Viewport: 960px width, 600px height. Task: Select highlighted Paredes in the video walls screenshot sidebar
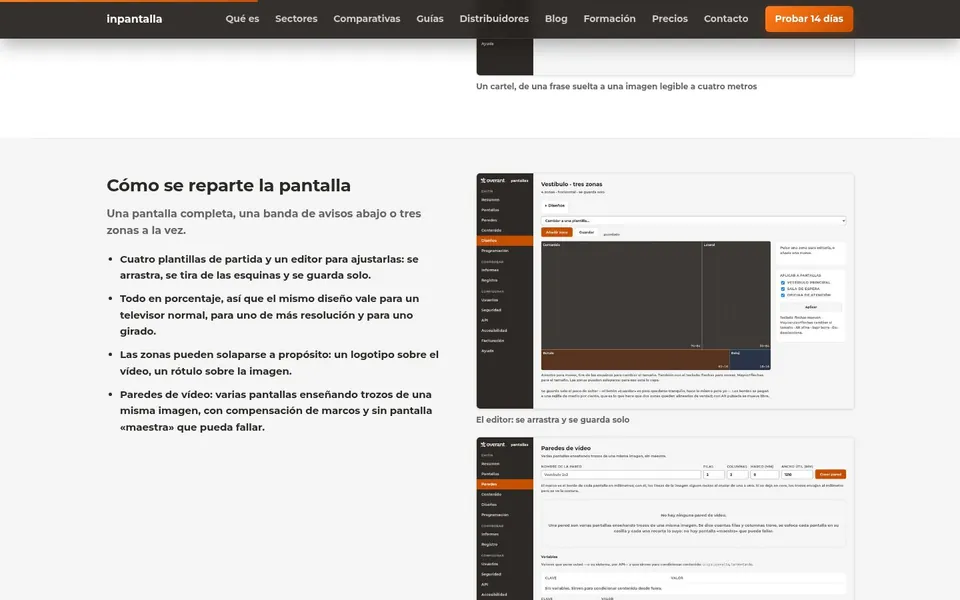tap(504, 484)
